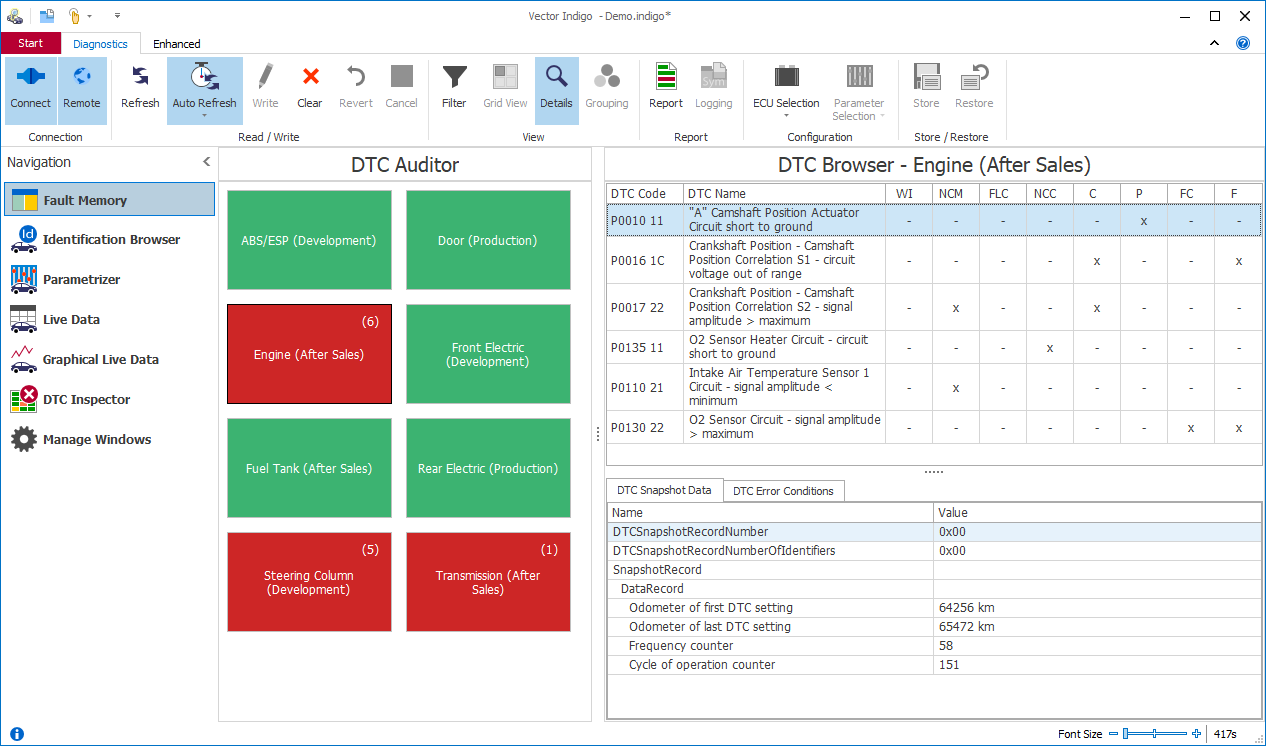Sort by DTC Name column header
This screenshot has height=746, width=1266.
pyautogui.click(x=785, y=193)
